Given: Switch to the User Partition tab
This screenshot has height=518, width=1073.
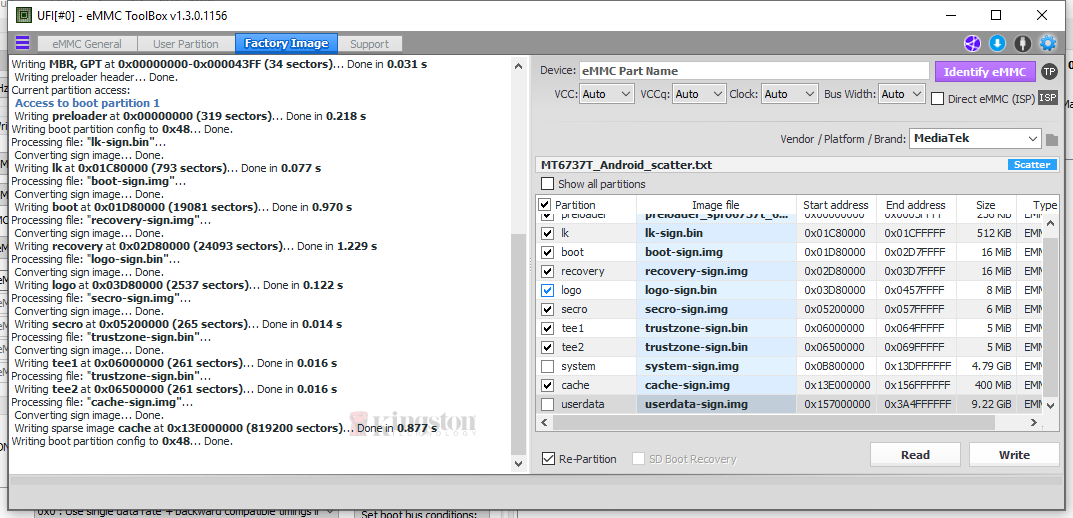Looking at the screenshot, I should tap(185, 44).
